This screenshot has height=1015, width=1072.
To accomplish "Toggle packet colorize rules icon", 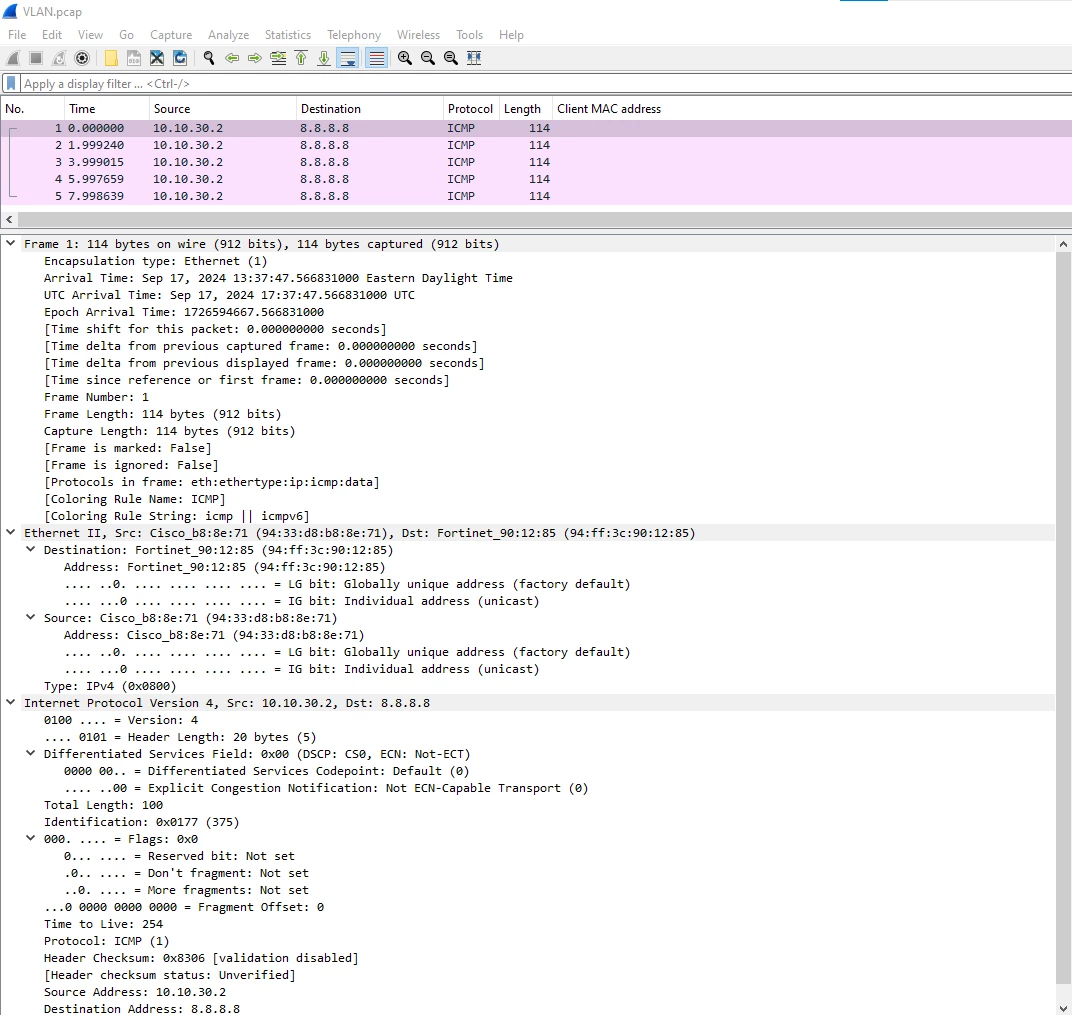I will click(377, 58).
